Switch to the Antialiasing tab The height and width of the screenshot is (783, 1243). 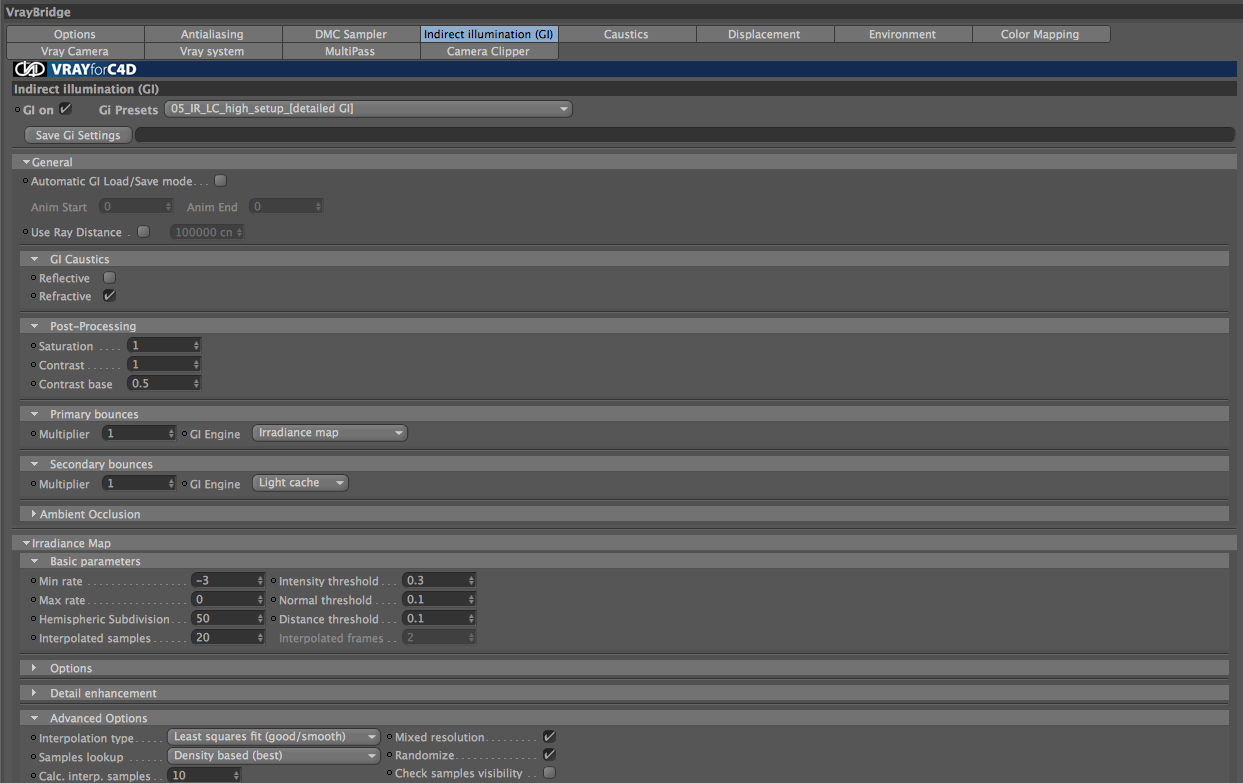click(213, 34)
